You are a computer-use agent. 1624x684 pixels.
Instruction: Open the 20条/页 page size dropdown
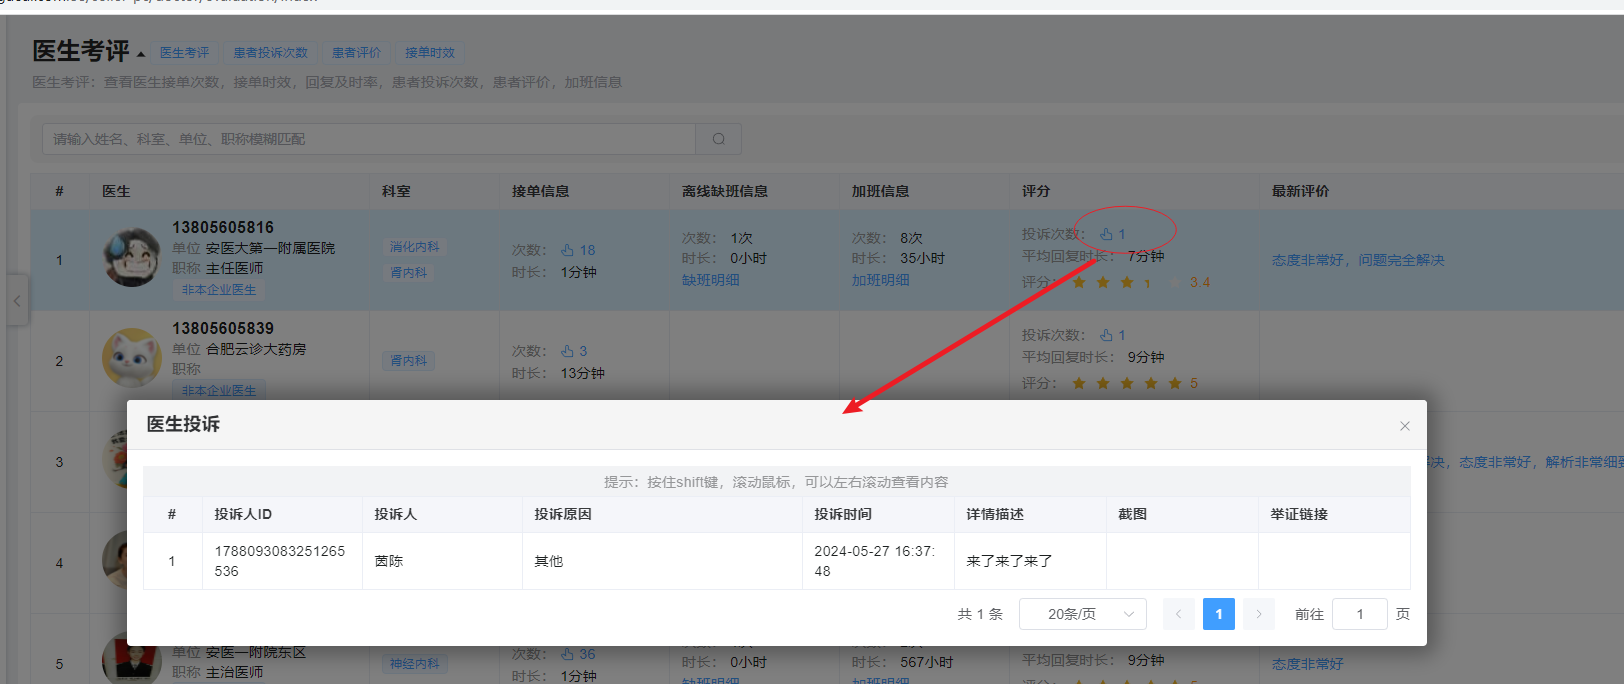tap(1082, 614)
